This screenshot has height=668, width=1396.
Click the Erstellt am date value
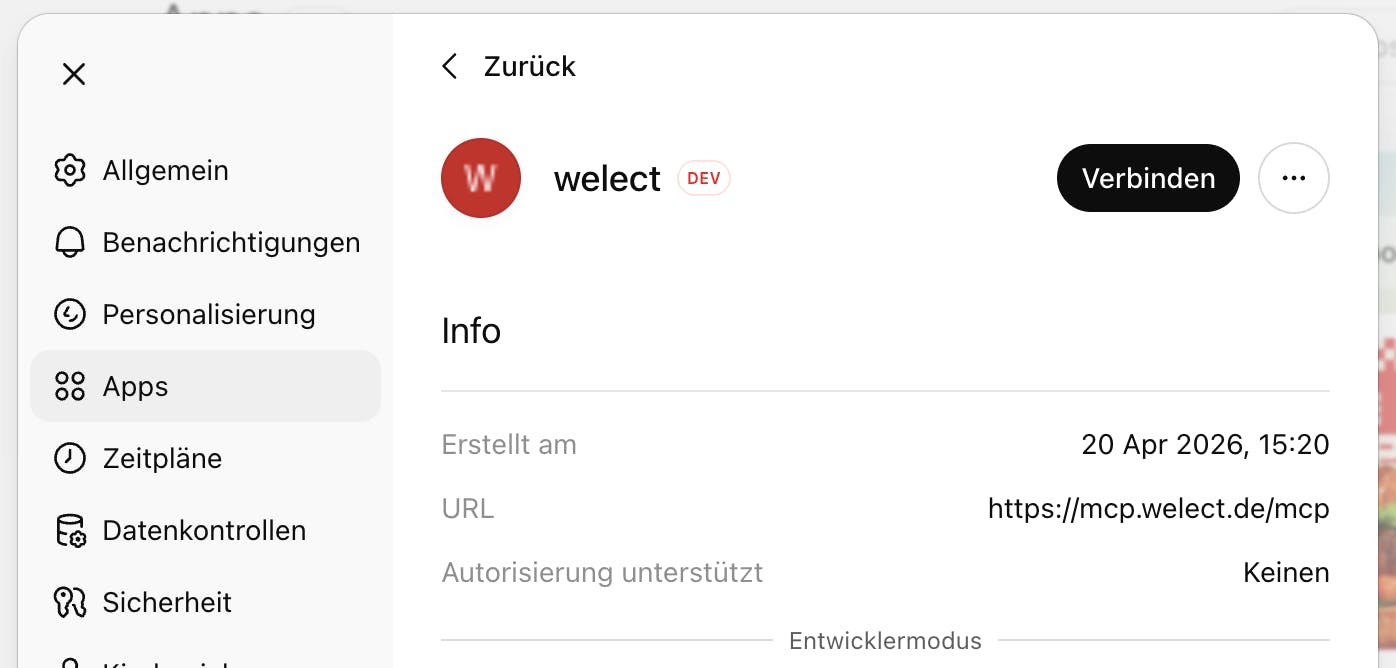coord(1207,444)
